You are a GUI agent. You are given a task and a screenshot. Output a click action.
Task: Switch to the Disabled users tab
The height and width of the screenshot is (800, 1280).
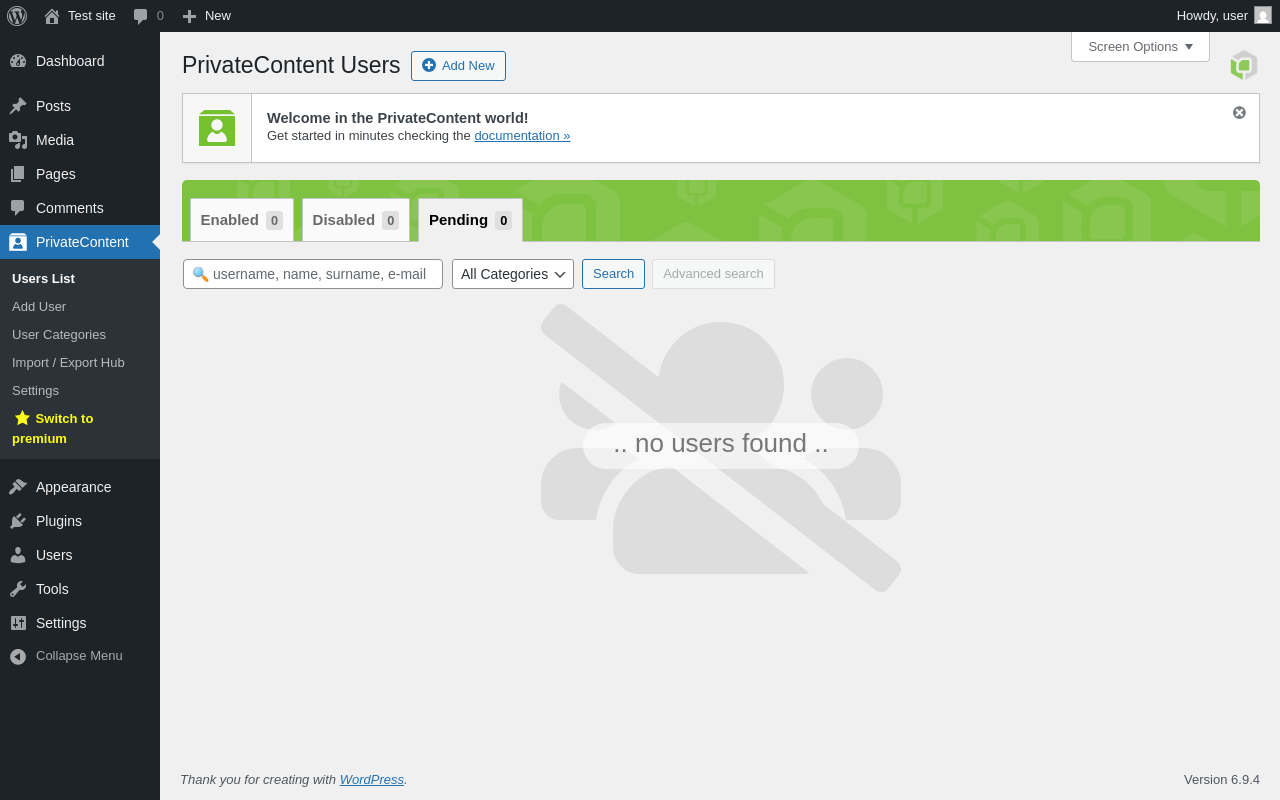click(356, 220)
